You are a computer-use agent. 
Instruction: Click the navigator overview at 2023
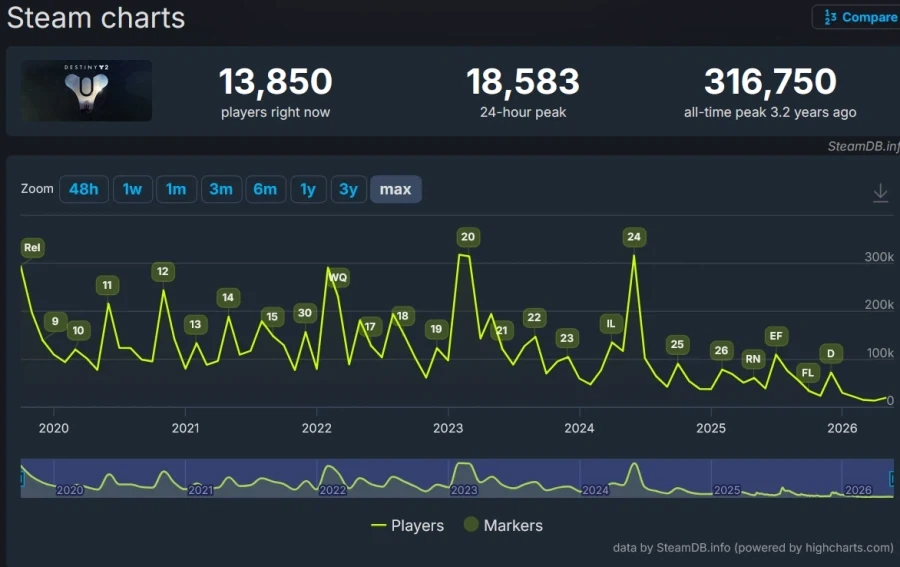coord(464,490)
